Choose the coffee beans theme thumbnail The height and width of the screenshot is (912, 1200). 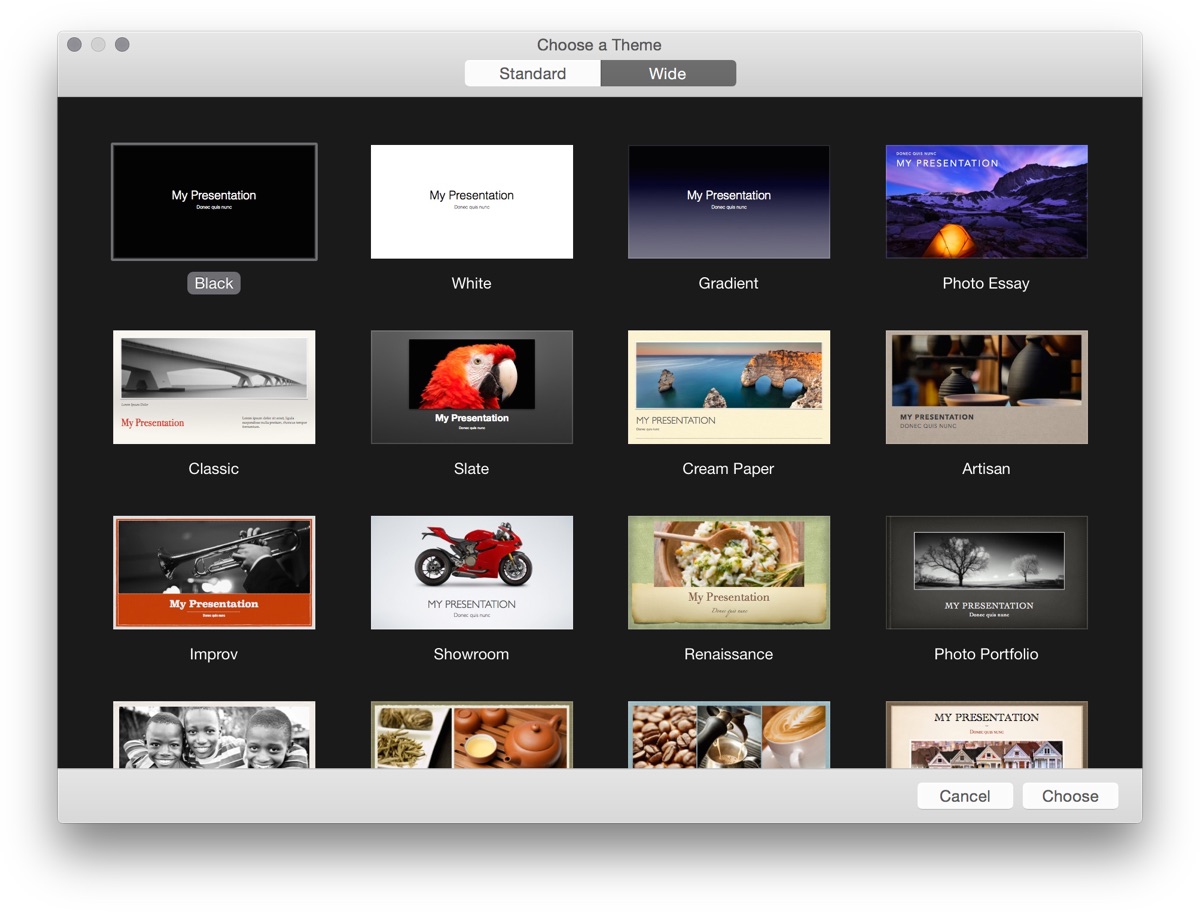click(x=729, y=735)
